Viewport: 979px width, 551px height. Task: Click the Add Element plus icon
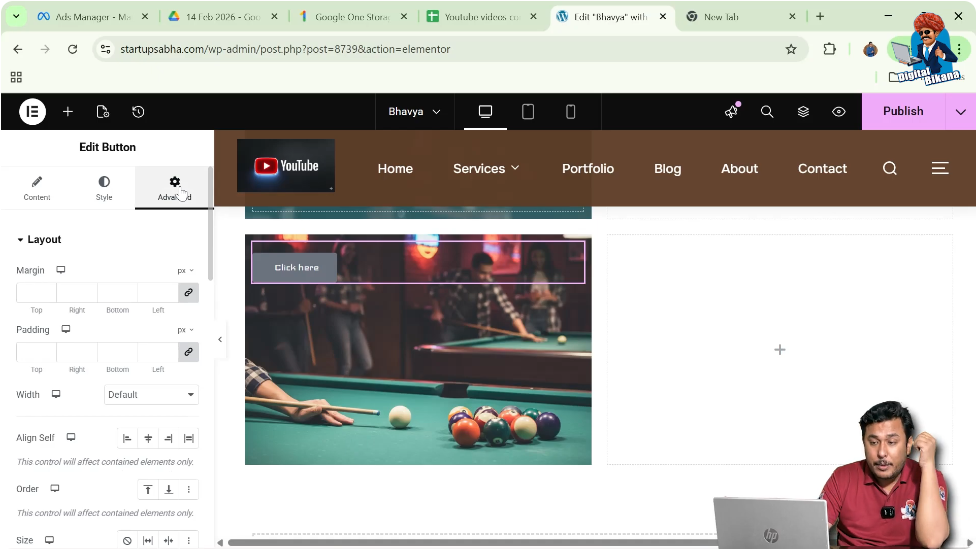[68, 112]
